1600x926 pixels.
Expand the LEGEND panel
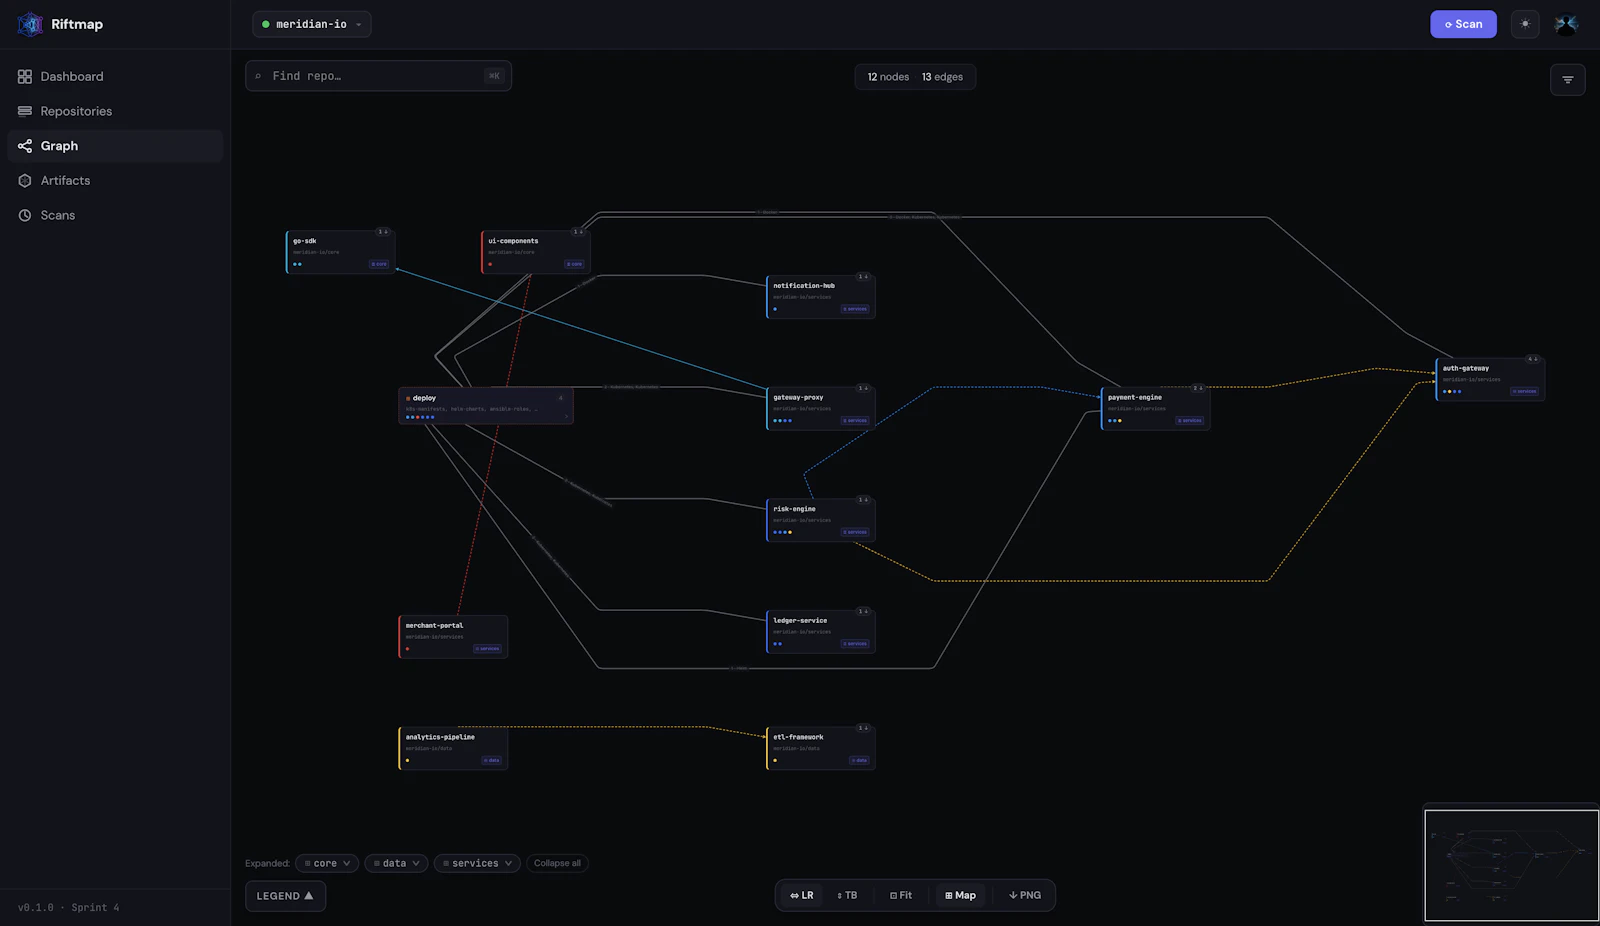point(285,896)
